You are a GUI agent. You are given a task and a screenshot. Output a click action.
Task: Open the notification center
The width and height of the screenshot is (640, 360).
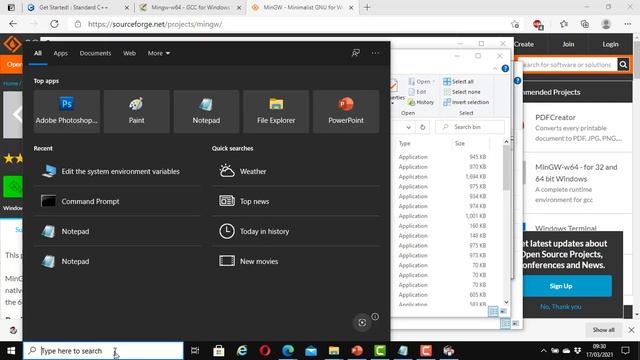[x=625, y=351]
